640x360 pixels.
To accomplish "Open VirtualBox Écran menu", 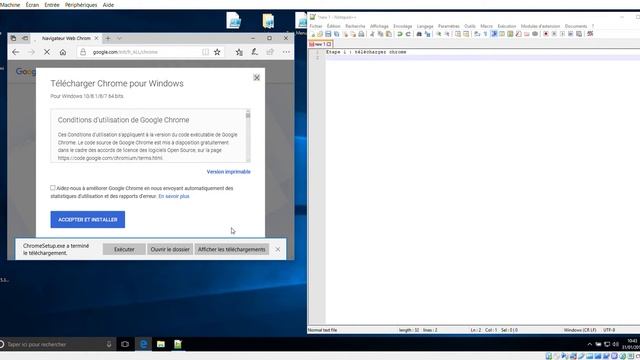I will (32, 5).
